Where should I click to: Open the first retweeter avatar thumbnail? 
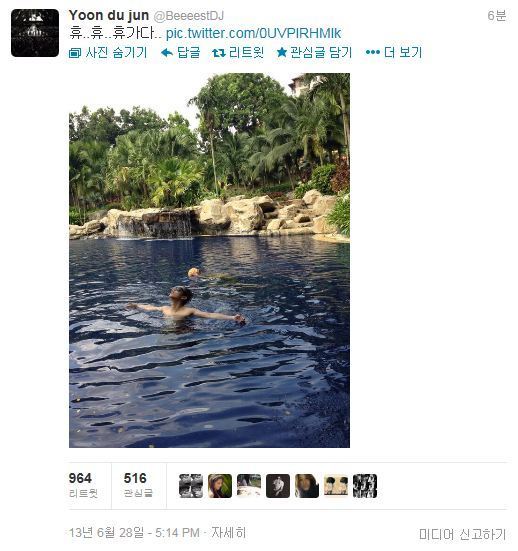pyautogui.click(x=191, y=486)
